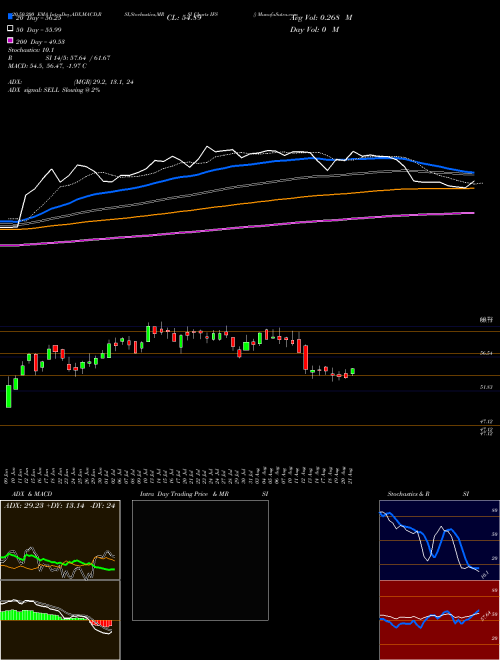Click the MunafaSutra.com watermark link

[x=272, y=14]
